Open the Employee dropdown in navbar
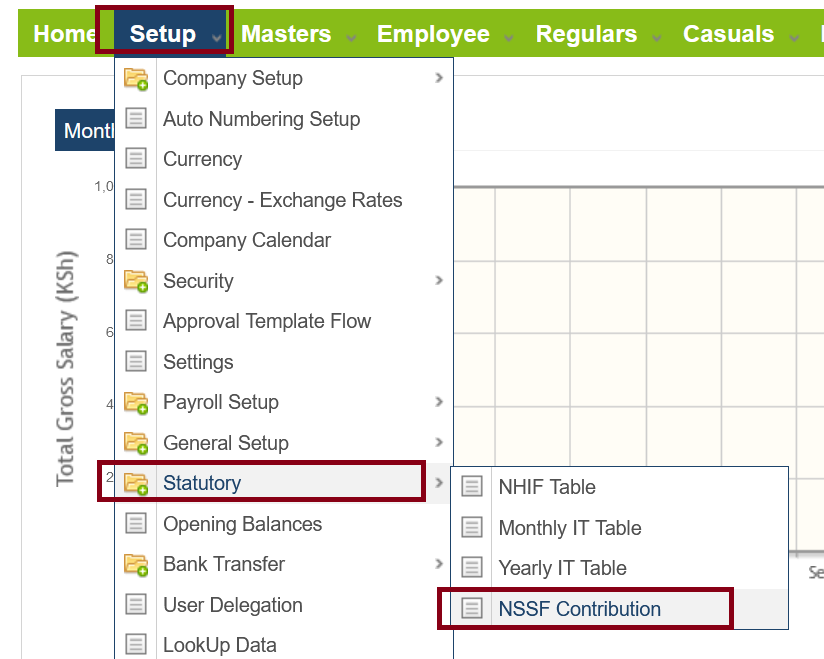Screen dimensions: 824x659 [x=433, y=34]
